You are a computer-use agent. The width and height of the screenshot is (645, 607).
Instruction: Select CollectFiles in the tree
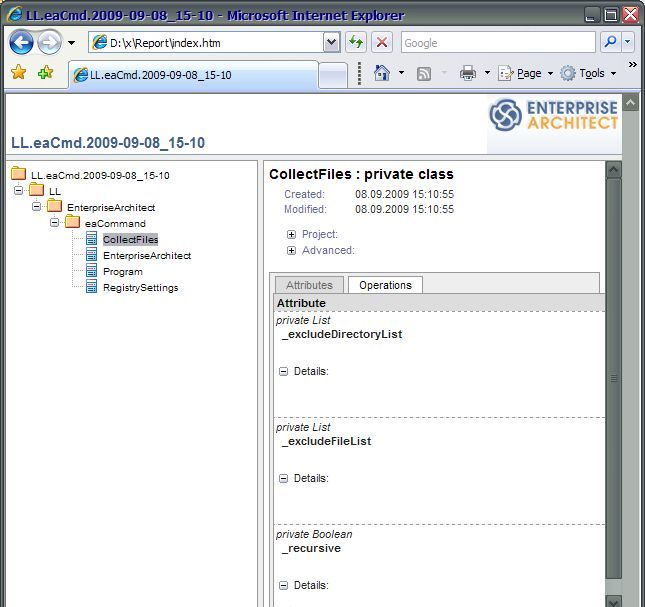pos(130,239)
